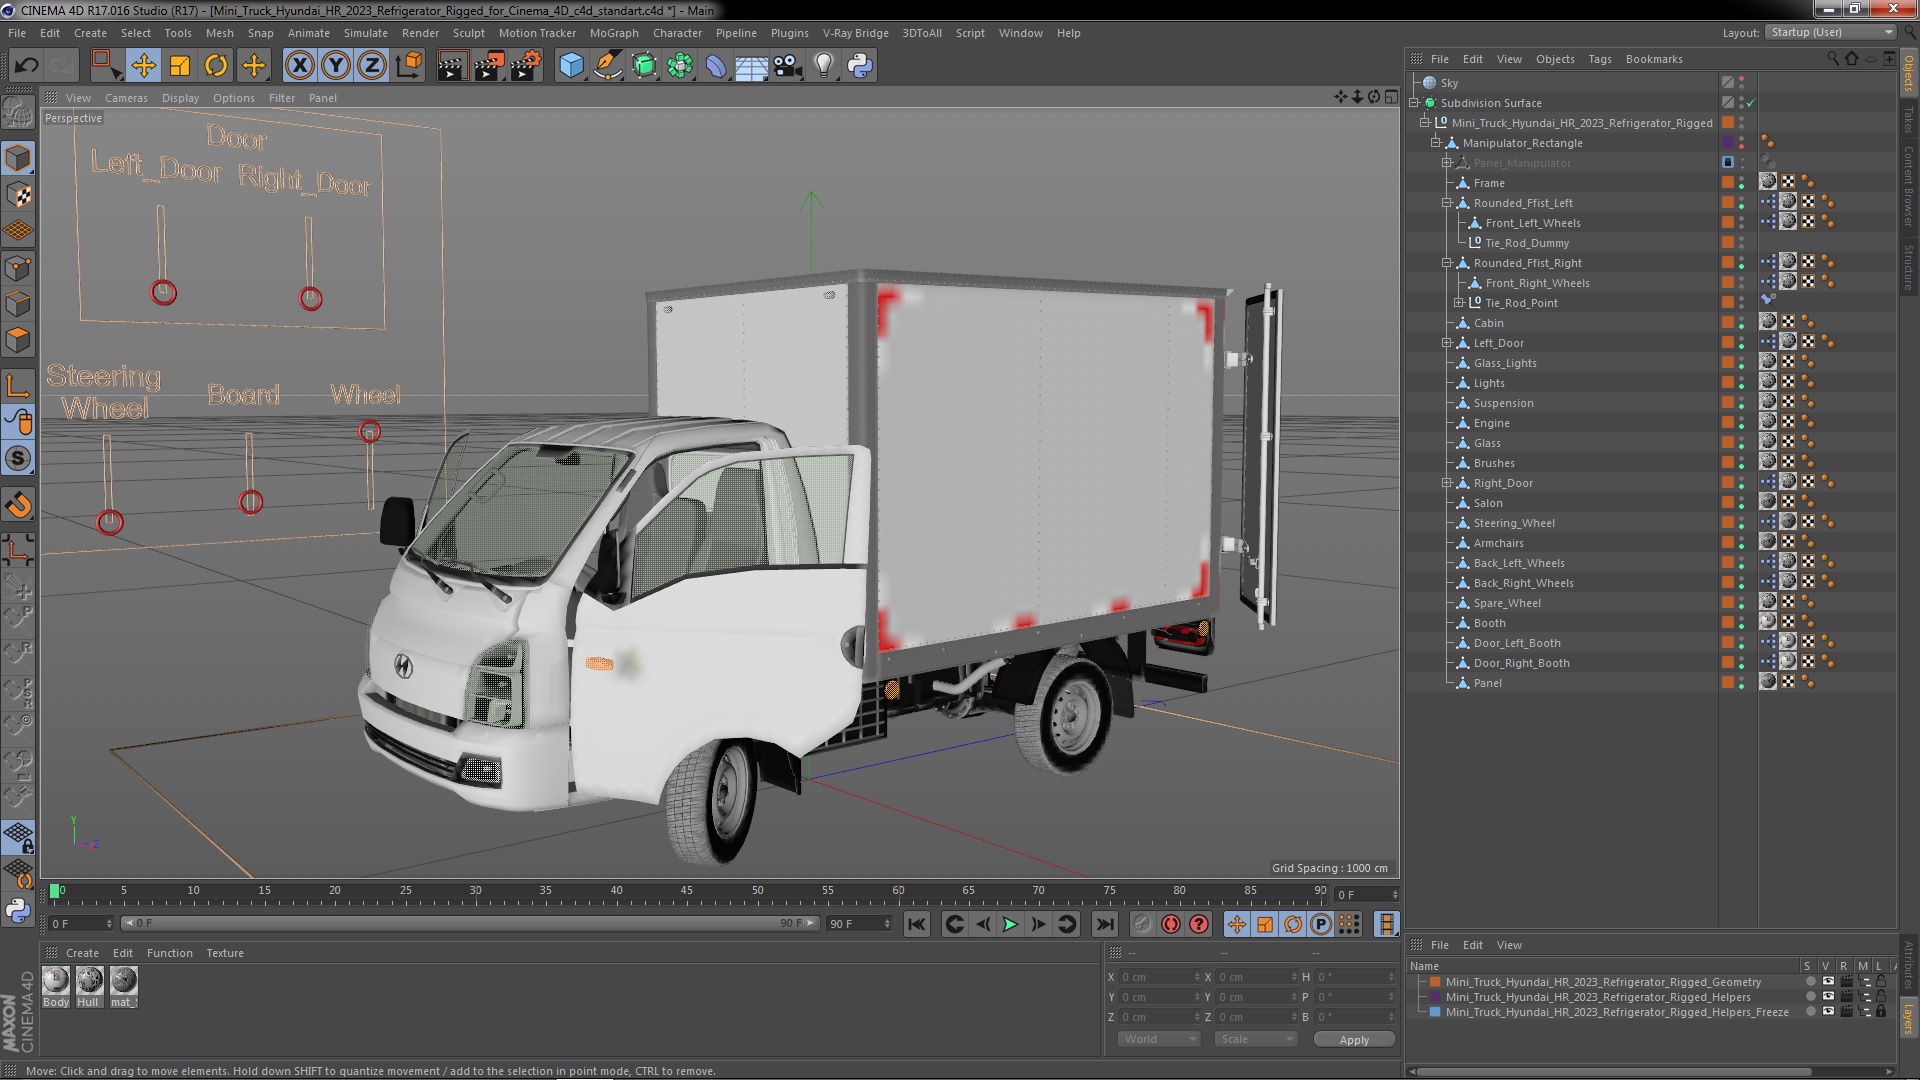
Task: Click the coordinate system icon
Action: pos(409,66)
